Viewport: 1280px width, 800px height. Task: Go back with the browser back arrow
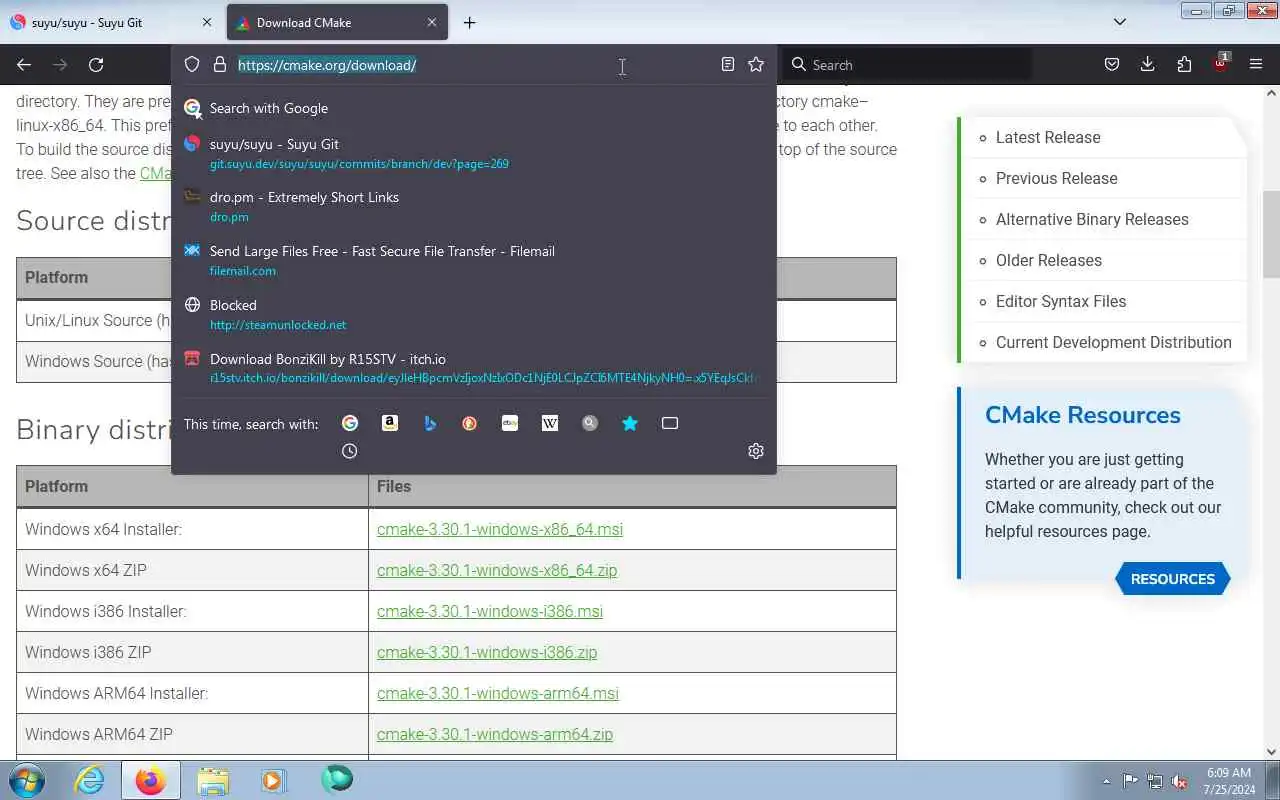click(x=24, y=64)
